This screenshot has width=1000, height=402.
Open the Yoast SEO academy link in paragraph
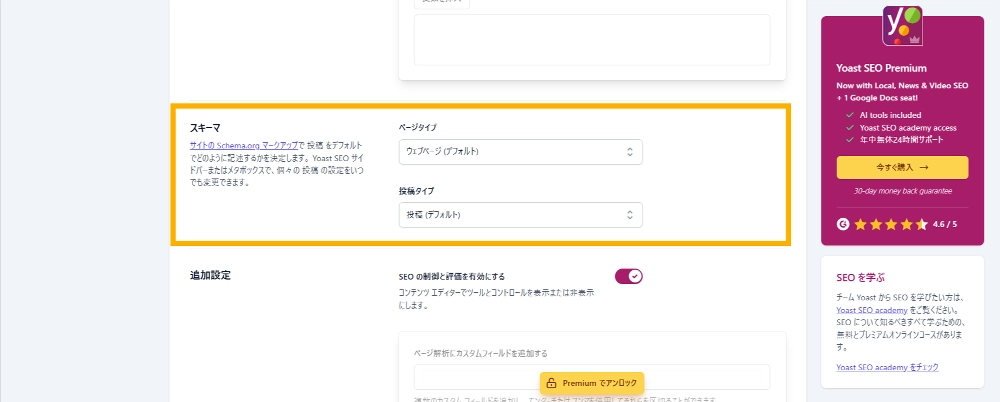(871, 310)
